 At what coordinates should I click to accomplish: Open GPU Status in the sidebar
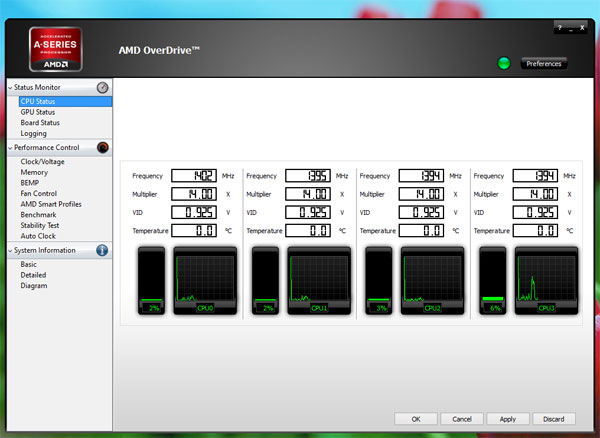(x=38, y=112)
